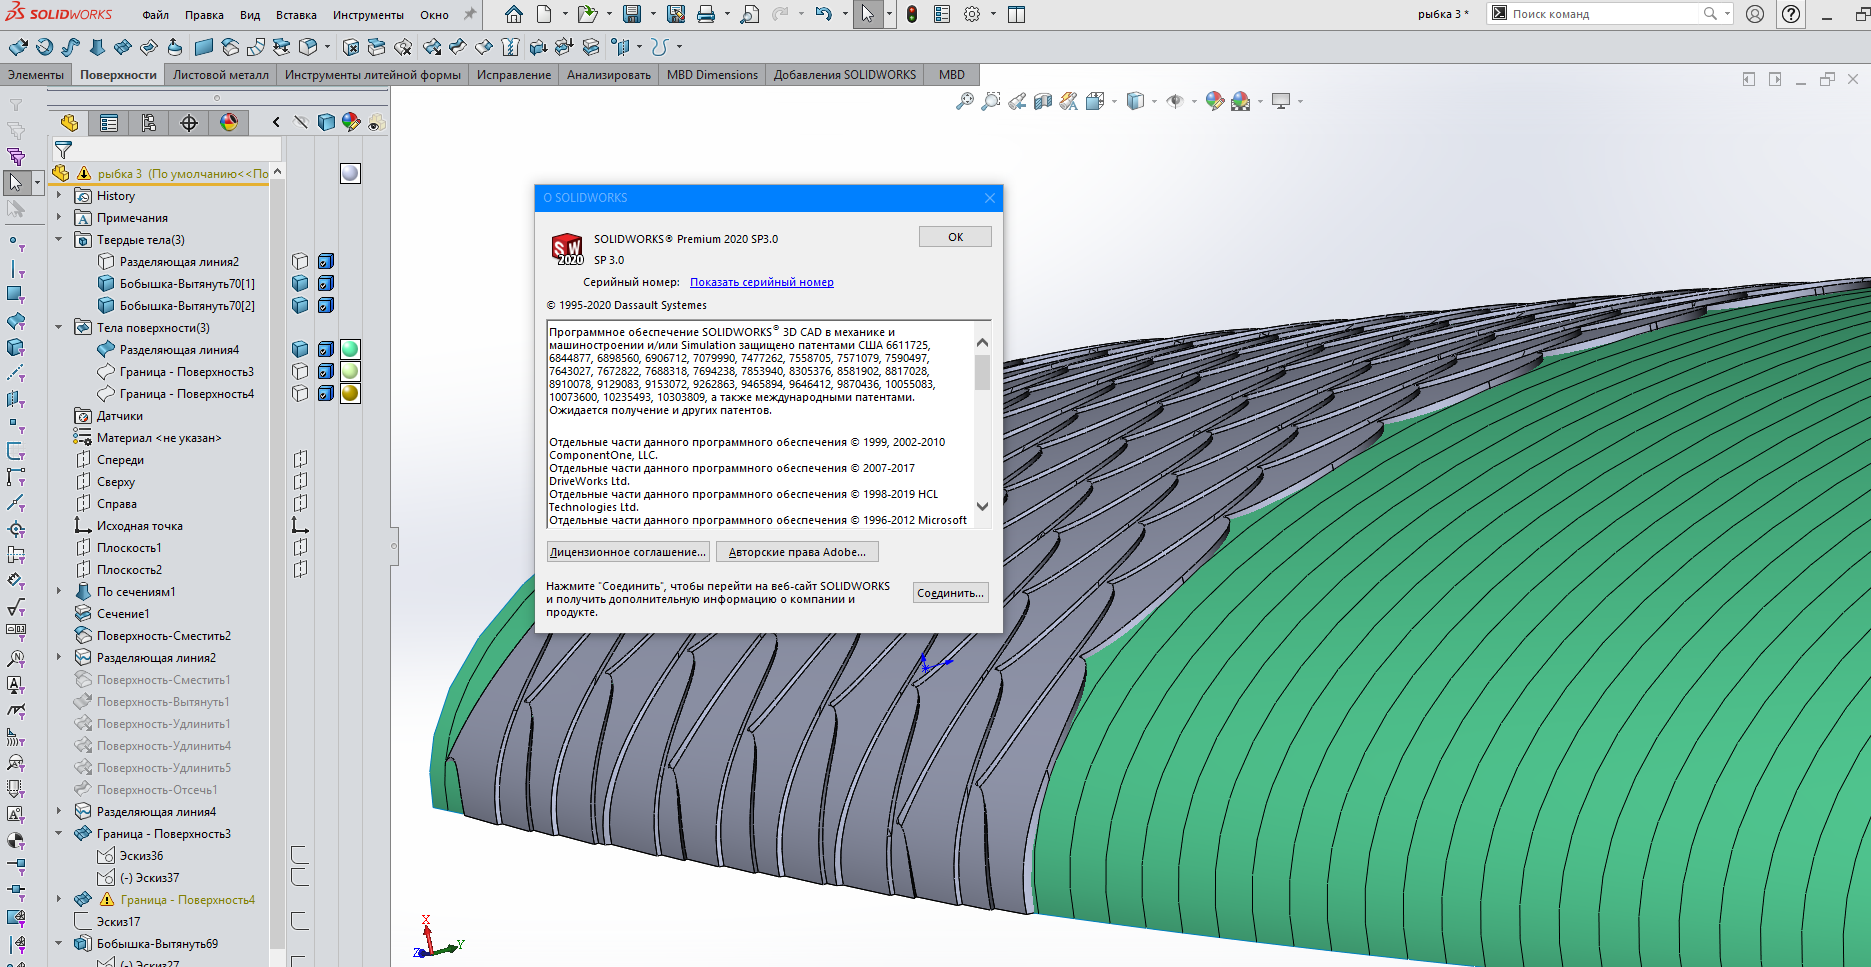Open the Файл menu
Viewport: 1871px width, 967px height.
[155, 15]
